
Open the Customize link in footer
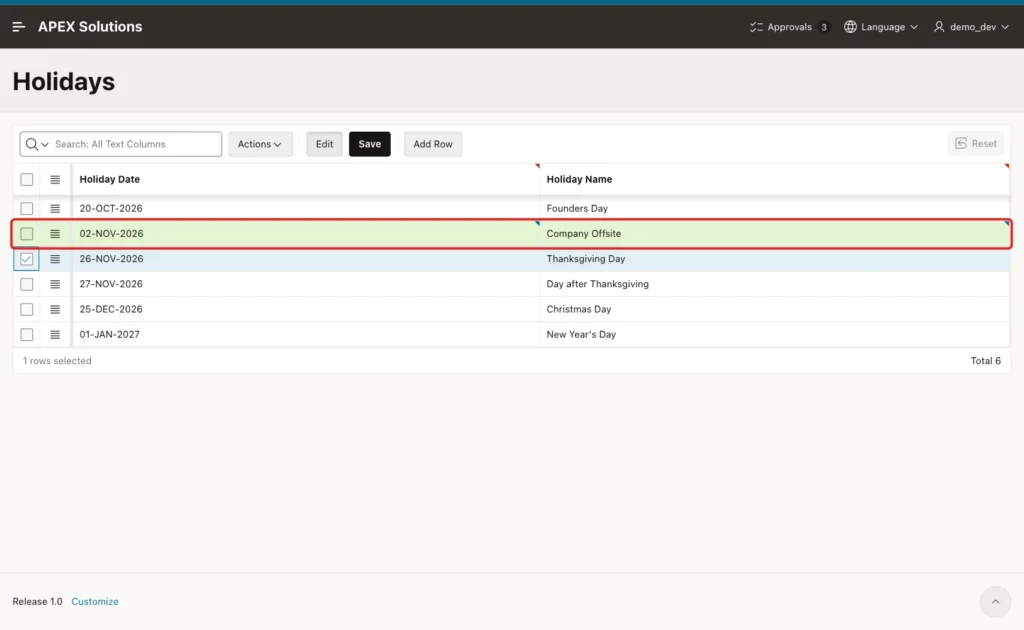click(95, 602)
